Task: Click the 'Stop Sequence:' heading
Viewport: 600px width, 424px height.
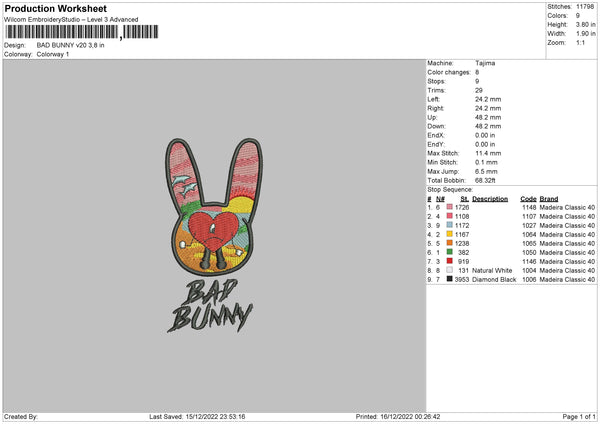Action: [450, 190]
